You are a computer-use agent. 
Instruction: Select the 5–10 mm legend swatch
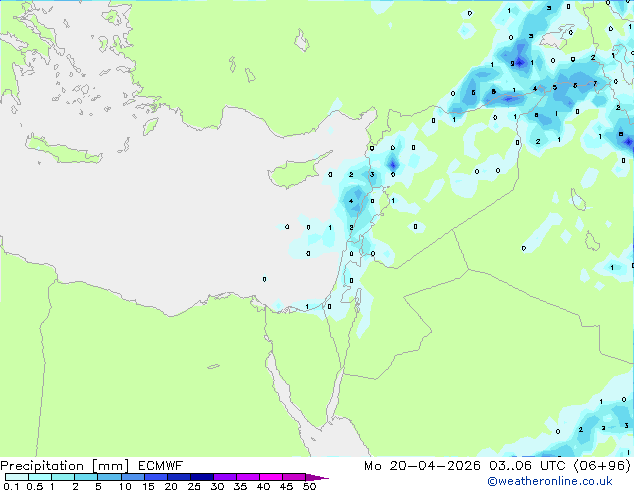click(x=109, y=477)
